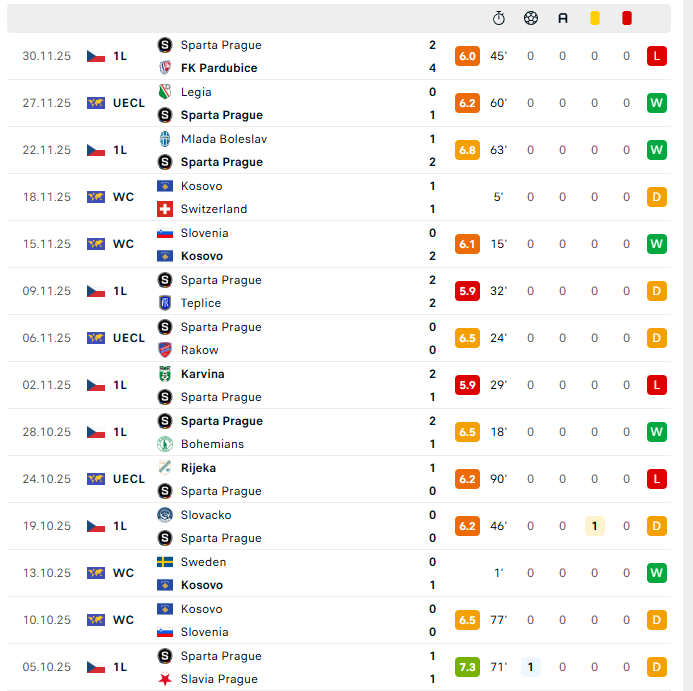The height and width of the screenshot is (691, 693).
Task: Select the 13.10.25 match date
Action: coord(47,573)
